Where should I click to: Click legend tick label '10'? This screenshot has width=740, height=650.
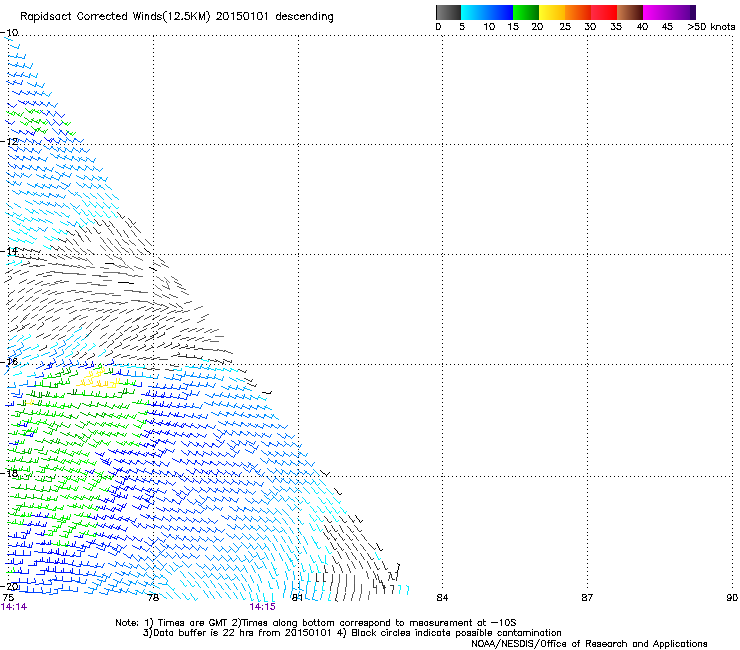click(x=489, y=27)
